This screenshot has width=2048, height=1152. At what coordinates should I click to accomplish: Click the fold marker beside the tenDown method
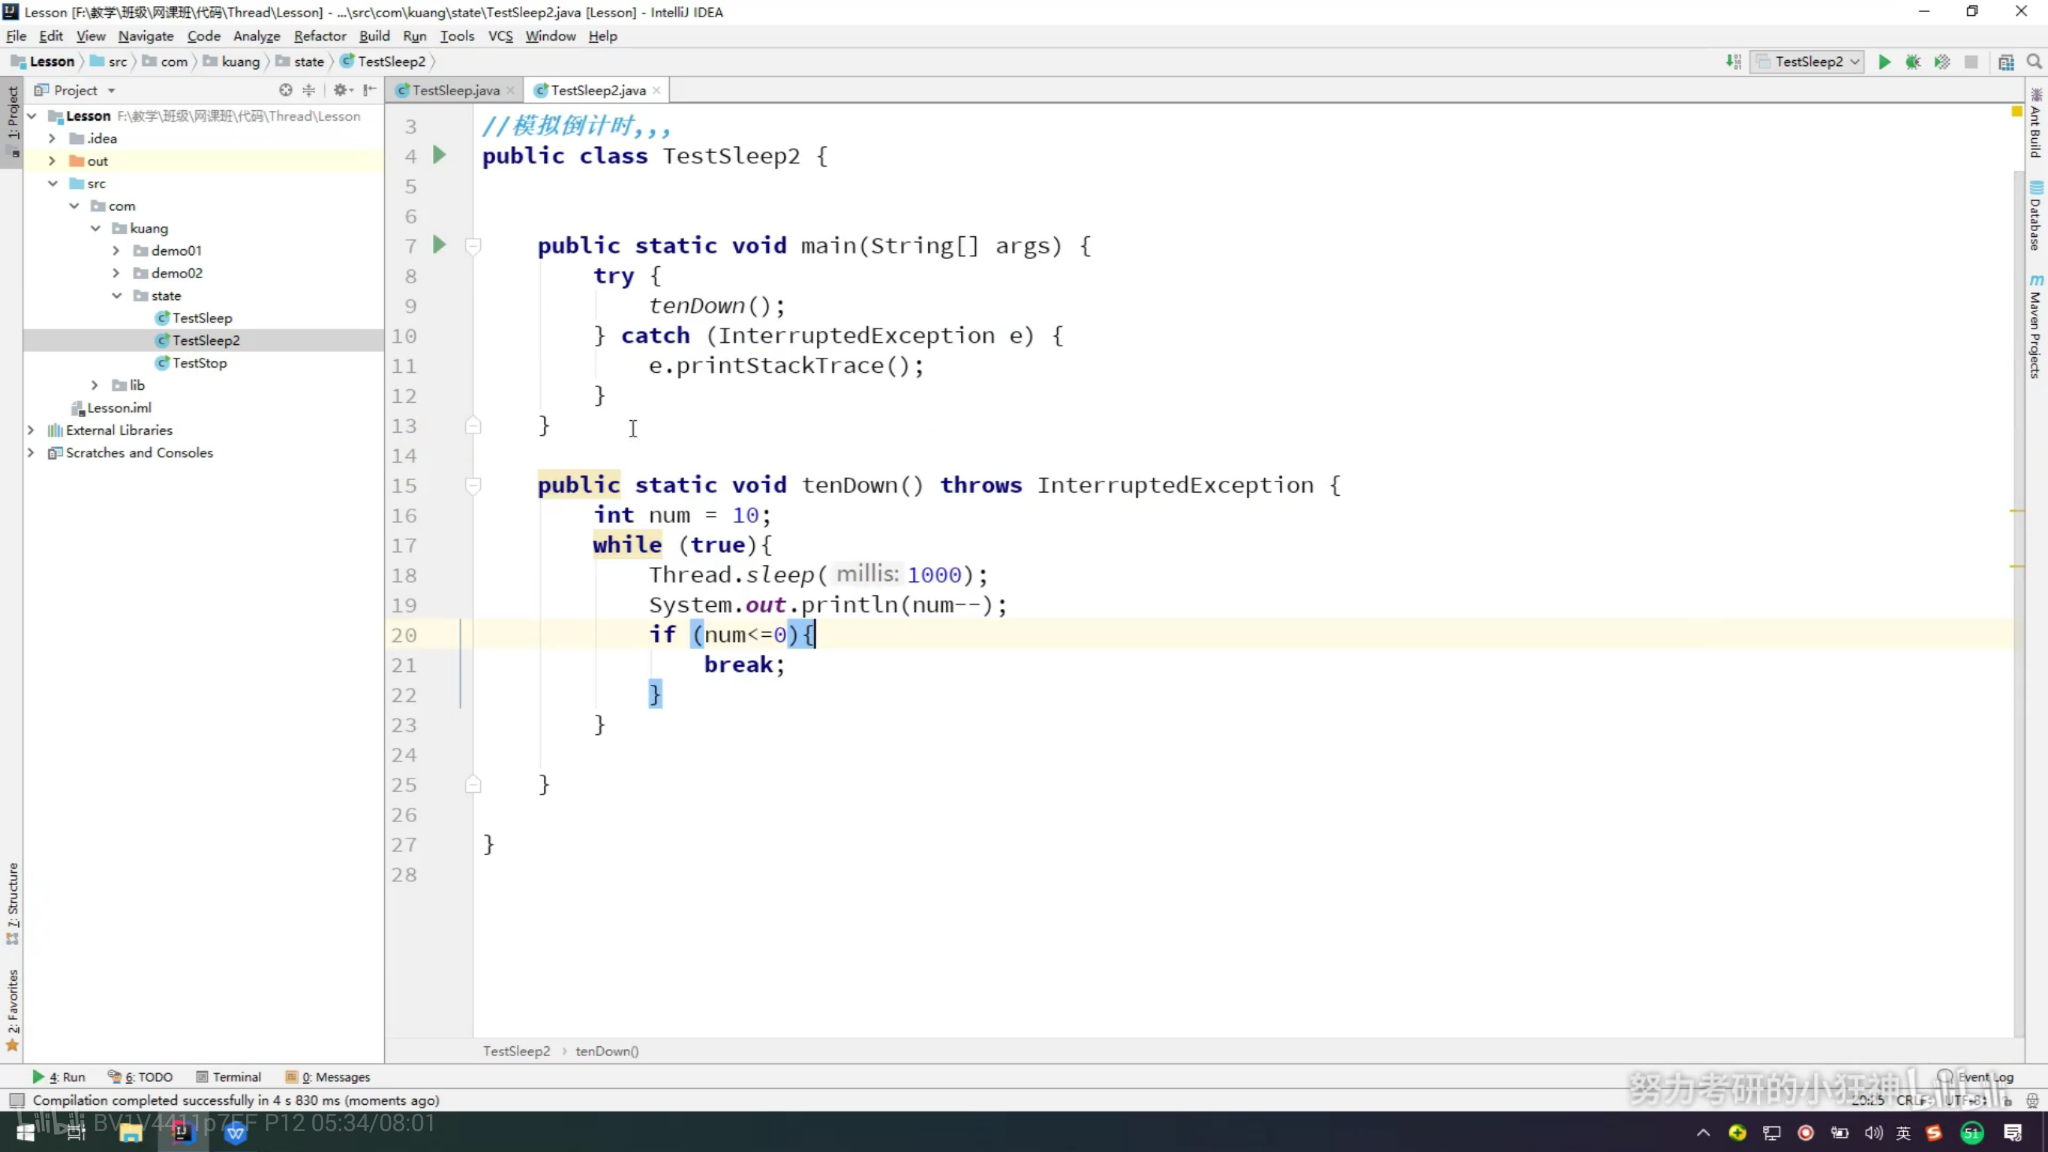pyautogui.click(x=473, y=485)
